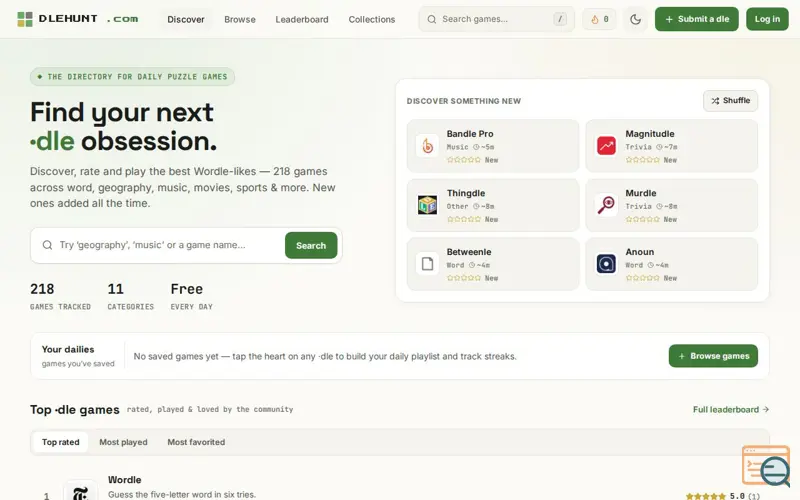The image size is (800, 500).
Task: Click the search icon in hero search box
Action: coord(47,245)
